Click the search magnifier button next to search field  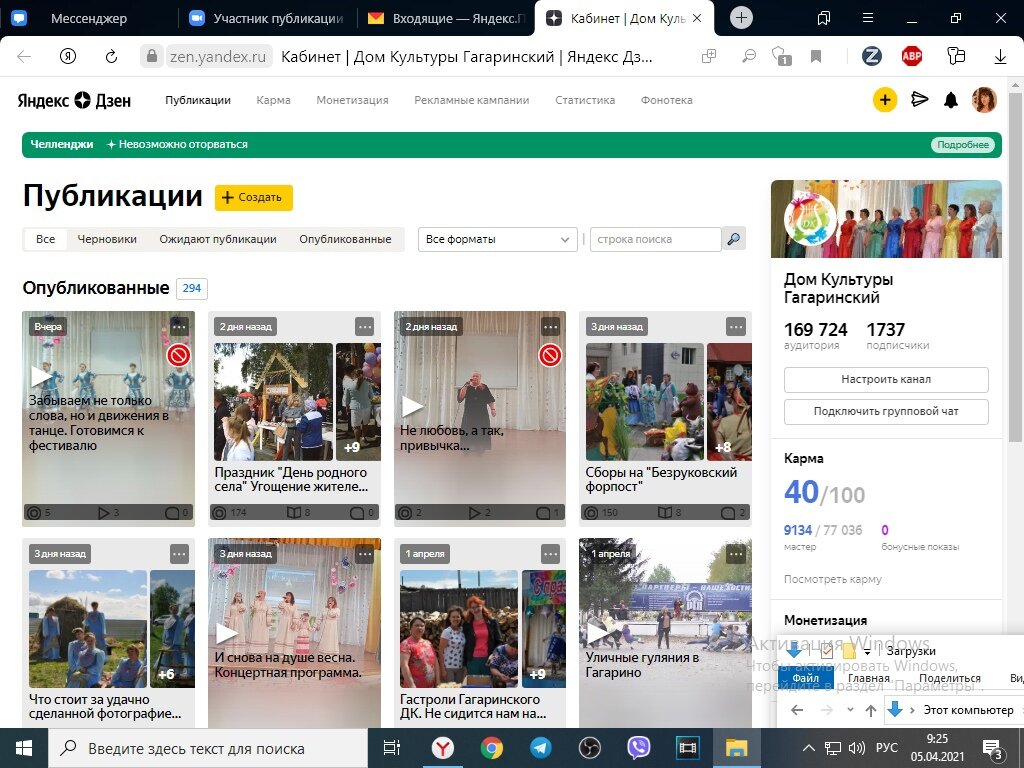tap(734, 239)
